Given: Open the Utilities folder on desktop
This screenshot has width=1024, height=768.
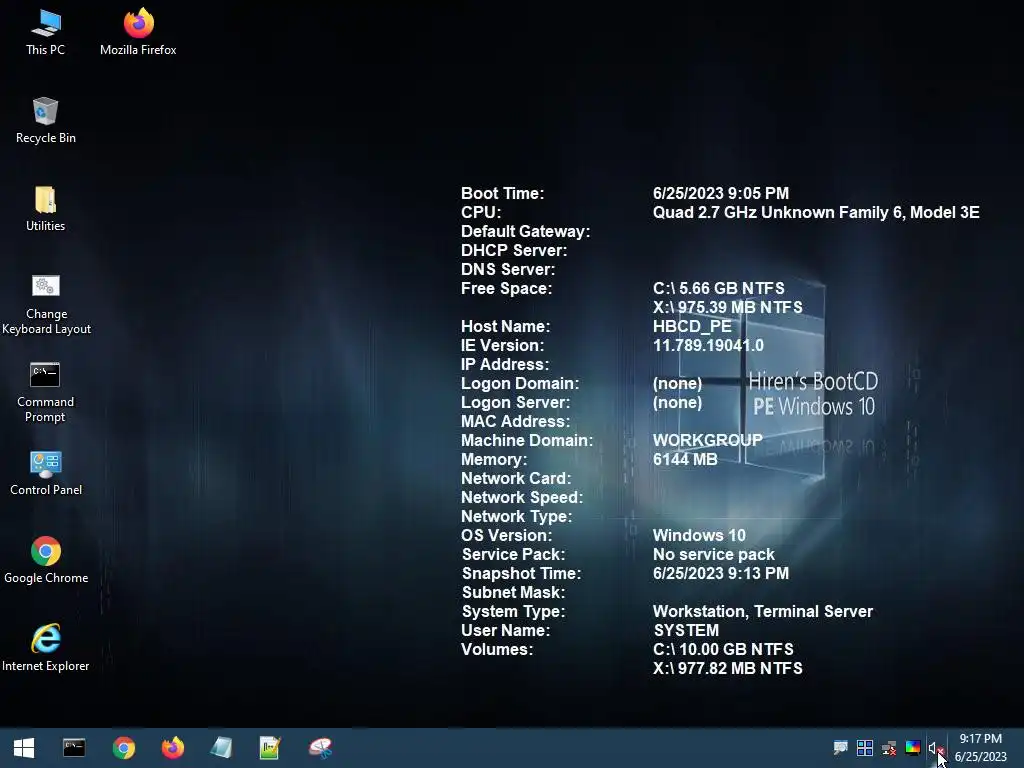Looking at the screenshot, I should [x=46, y=209].
